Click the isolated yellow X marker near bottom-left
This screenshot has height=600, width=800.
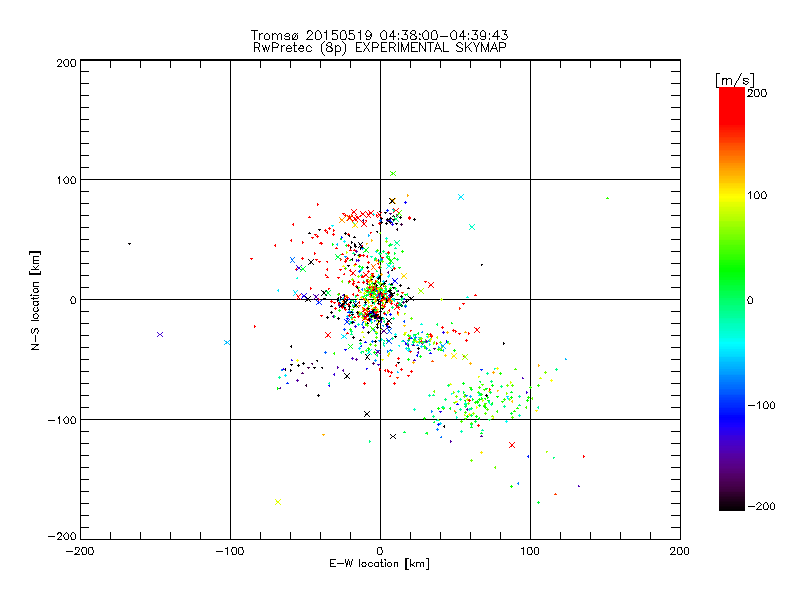click(278, 502)
